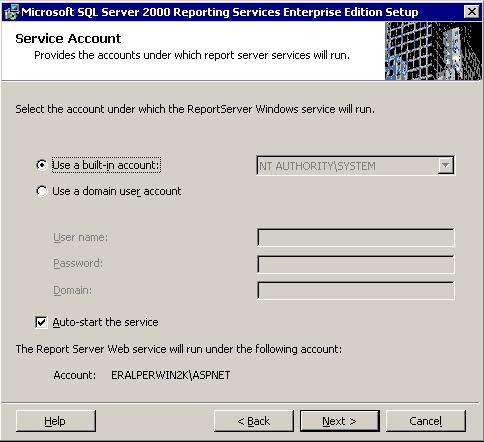Viewport: 484px width, 442px height.
Task: Open Help for this setup page
Action: point(56,421)
